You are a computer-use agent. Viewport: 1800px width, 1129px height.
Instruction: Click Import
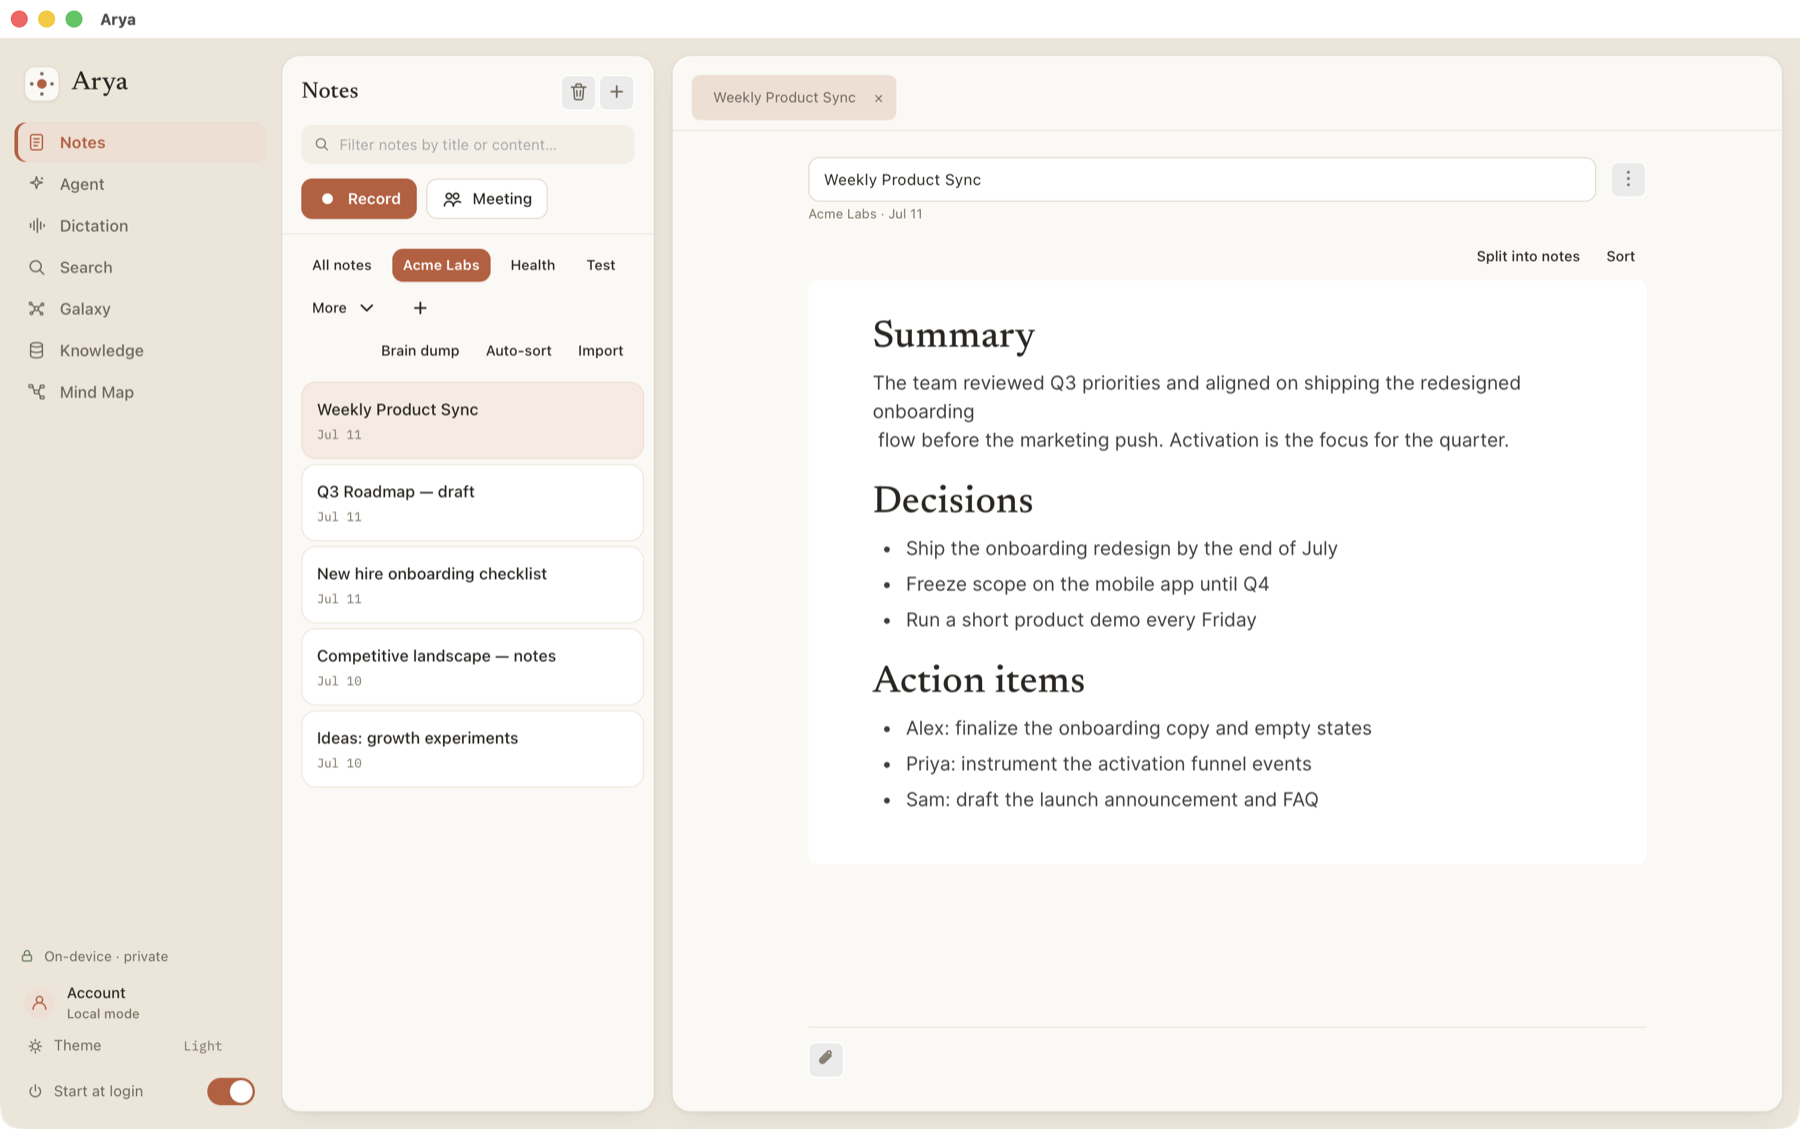pos(600,351)
